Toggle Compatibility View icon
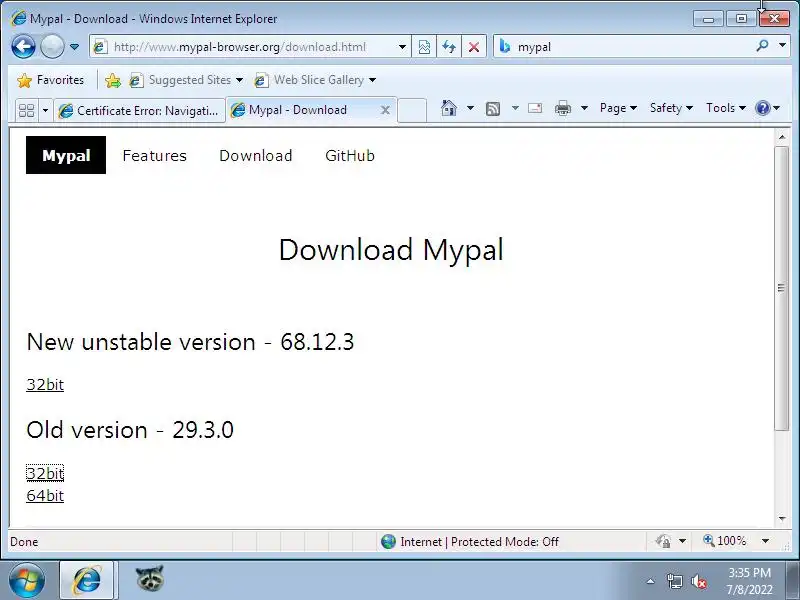The height and width of the screenshot is (600, 800). click(x=424, y=47)
